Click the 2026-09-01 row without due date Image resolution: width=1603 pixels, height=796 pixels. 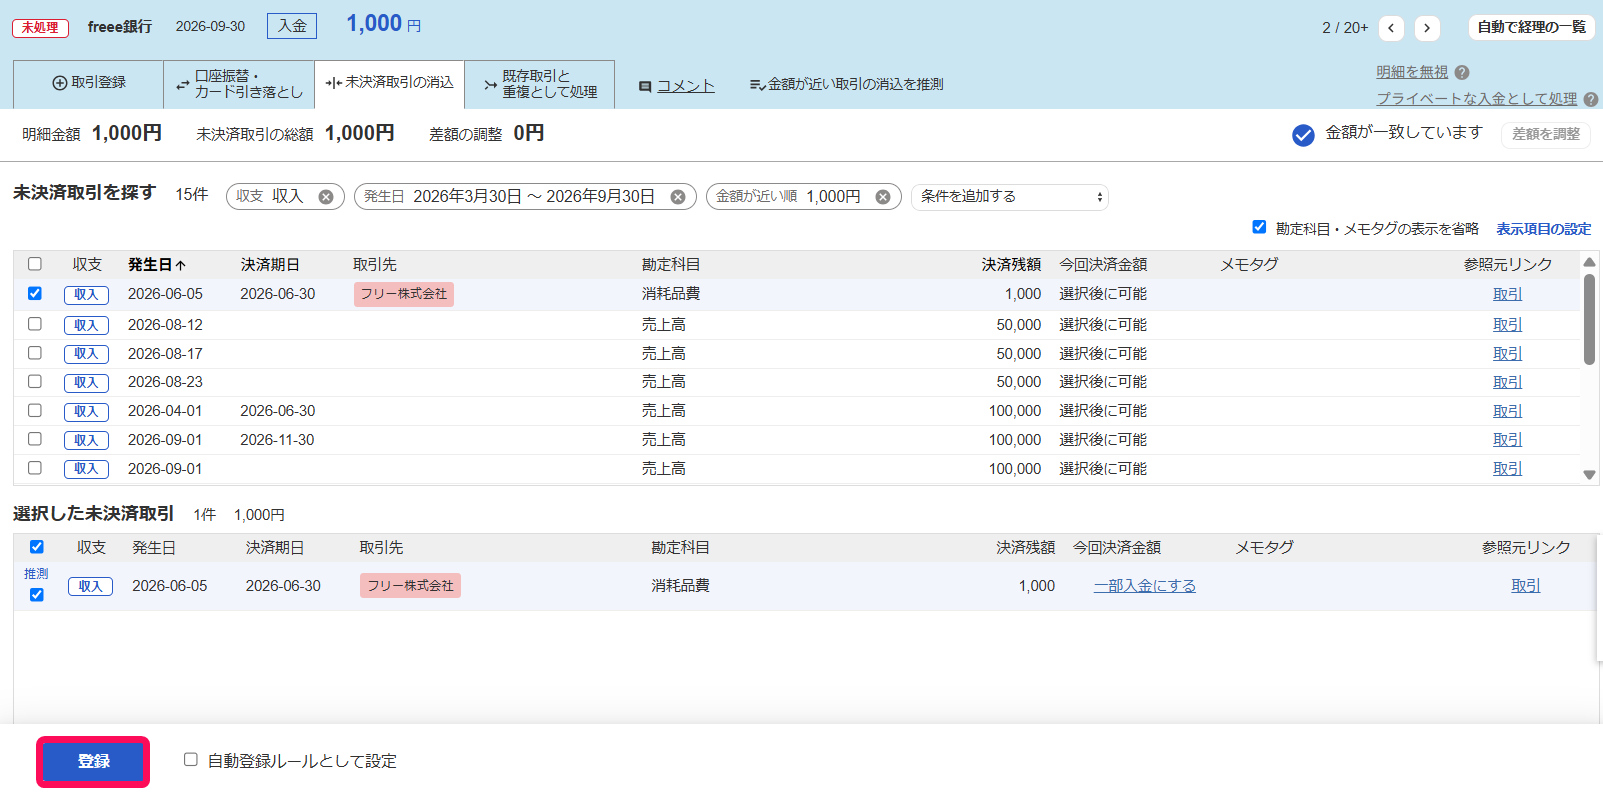796,469
